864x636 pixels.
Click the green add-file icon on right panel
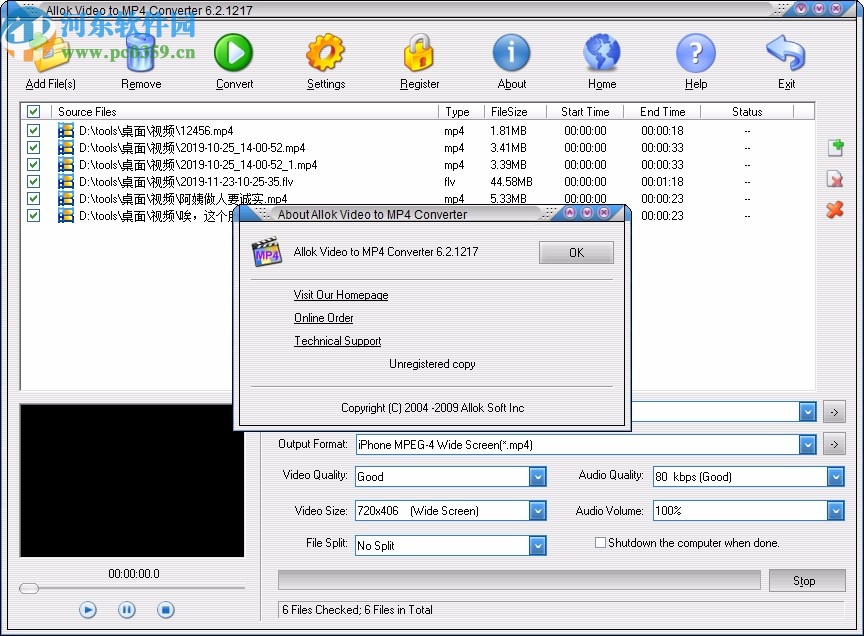tap(835, 147)
